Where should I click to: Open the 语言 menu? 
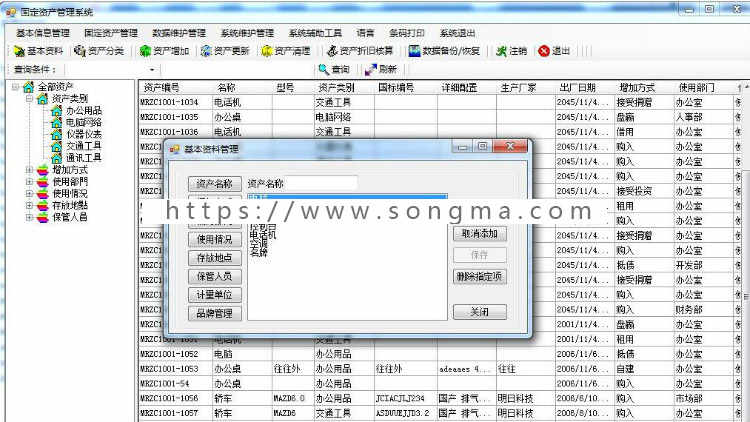(365, 33)
